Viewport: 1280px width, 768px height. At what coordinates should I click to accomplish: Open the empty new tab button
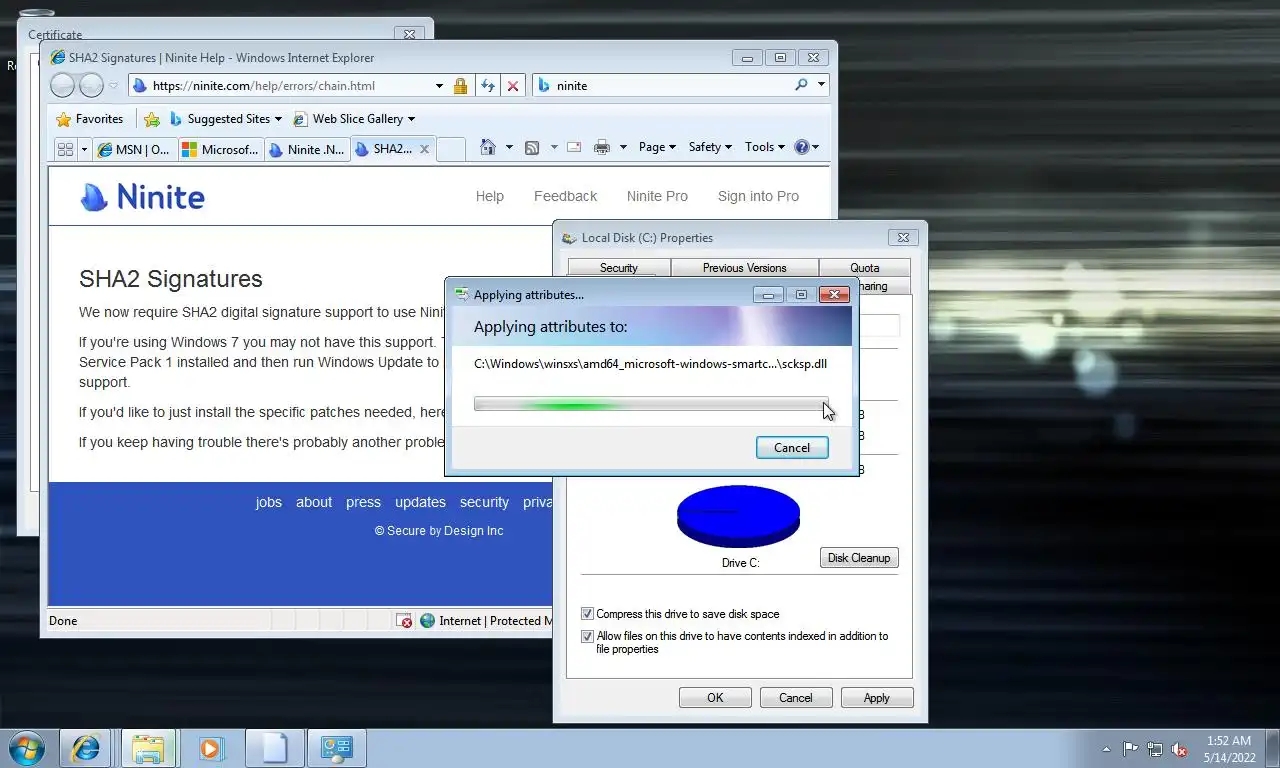point(451,149)
